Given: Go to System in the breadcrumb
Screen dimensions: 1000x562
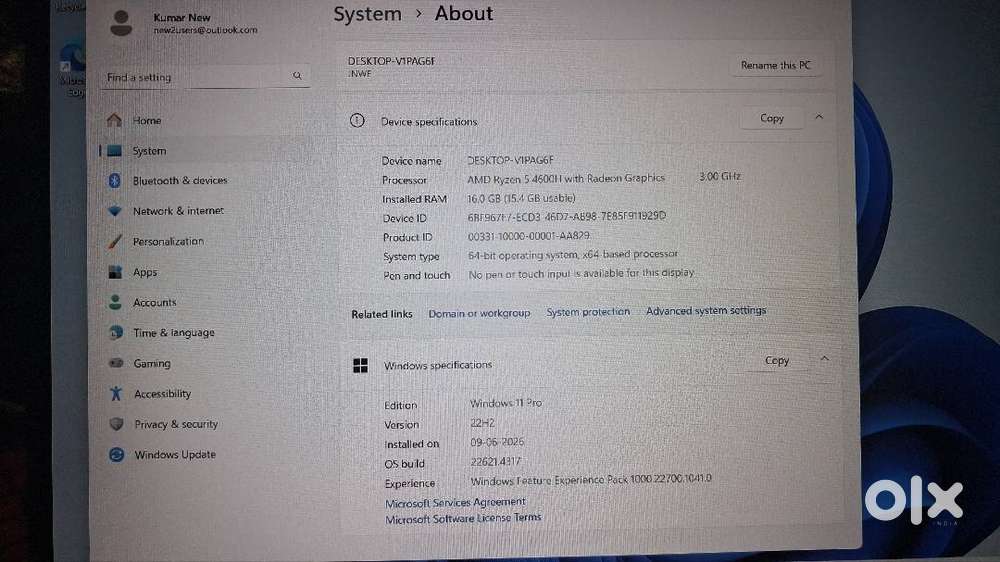Looking at the screenshot, I should click(x=367, y=14).
